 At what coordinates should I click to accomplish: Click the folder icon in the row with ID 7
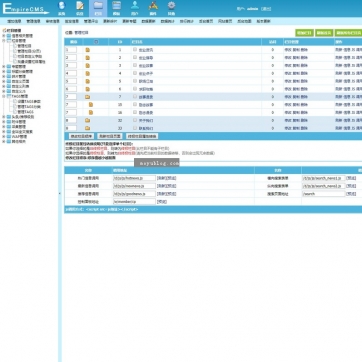87,97
